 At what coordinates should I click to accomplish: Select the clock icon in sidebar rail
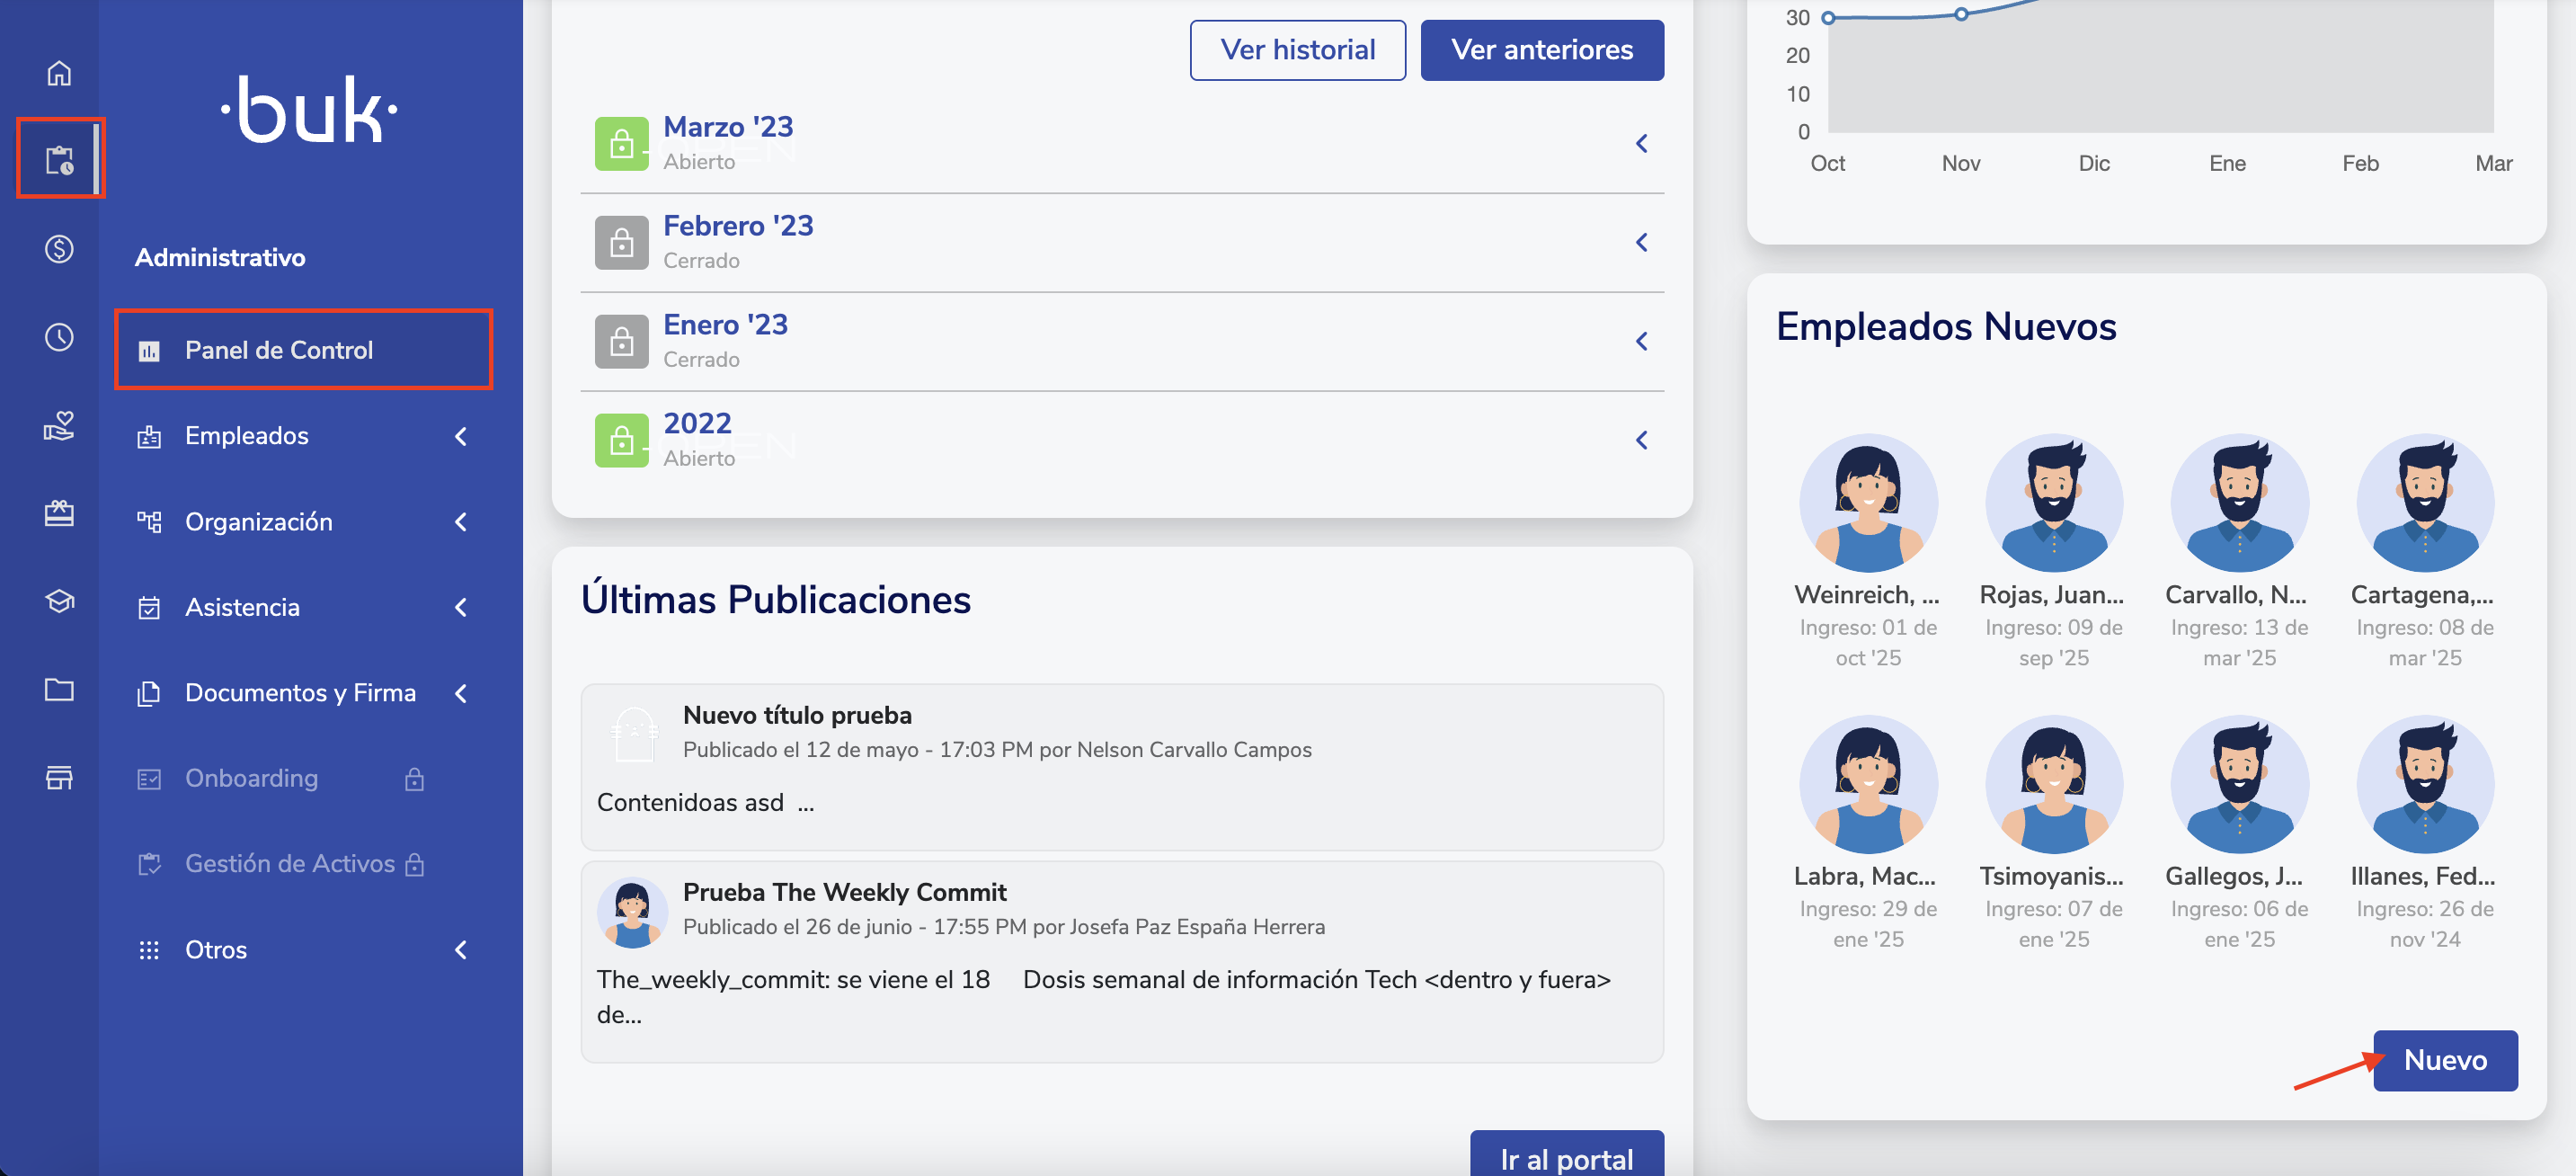click(59, 337)
